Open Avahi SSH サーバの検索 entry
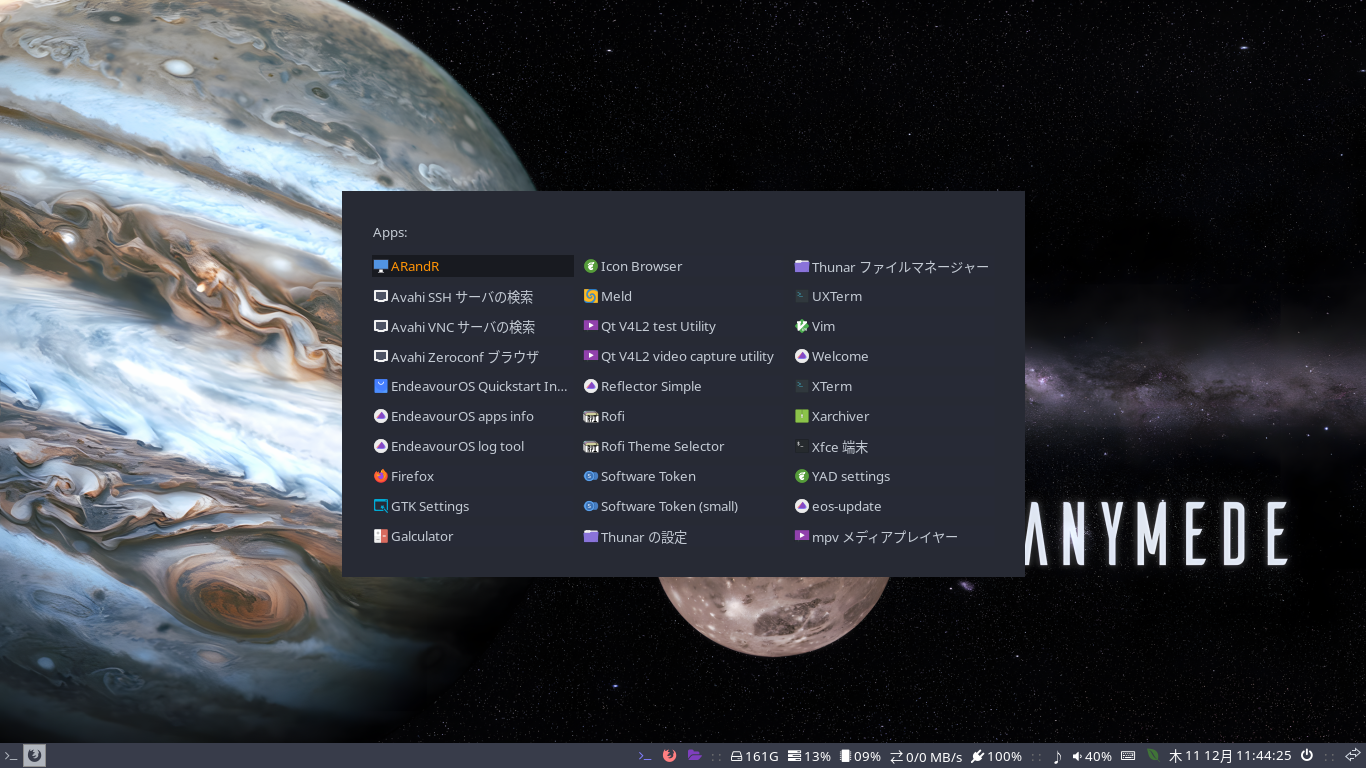1366x768 pixels. click(x=473, y=296)
